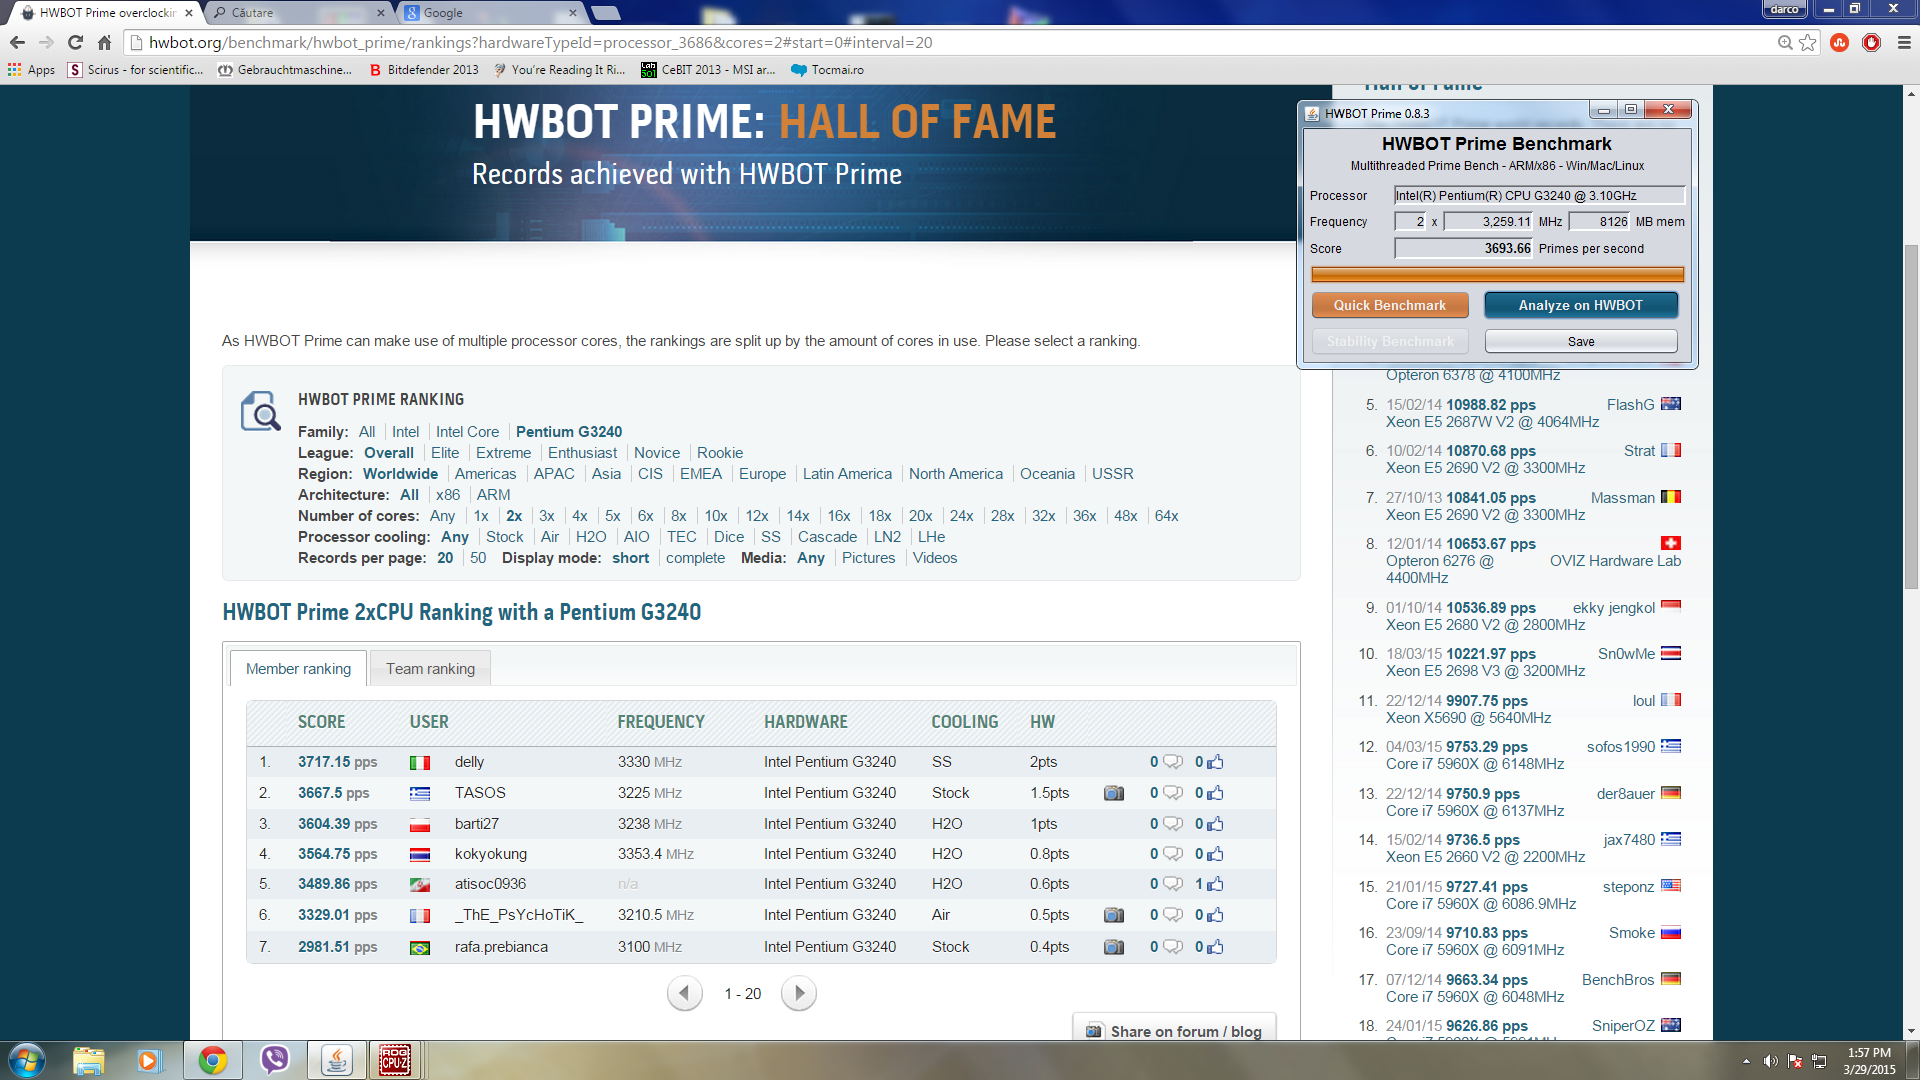Go to next ranking page arrow
The image size is (1920, 1080).
[x=798, y=993]
